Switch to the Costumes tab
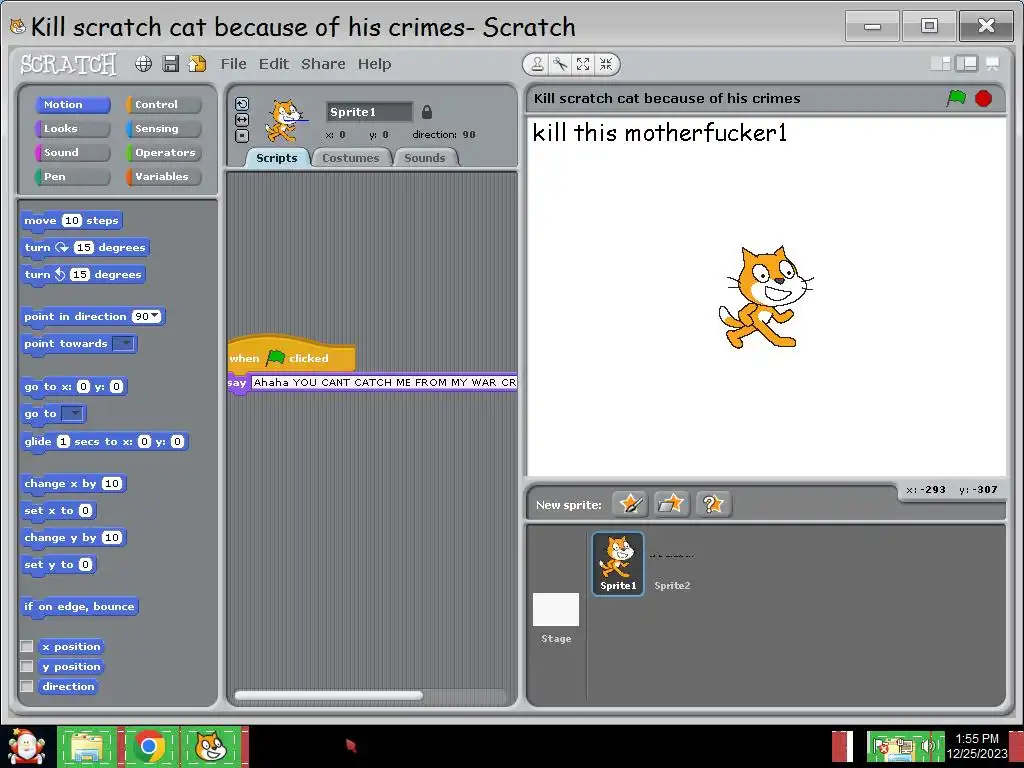 click(x=351, y=157)
